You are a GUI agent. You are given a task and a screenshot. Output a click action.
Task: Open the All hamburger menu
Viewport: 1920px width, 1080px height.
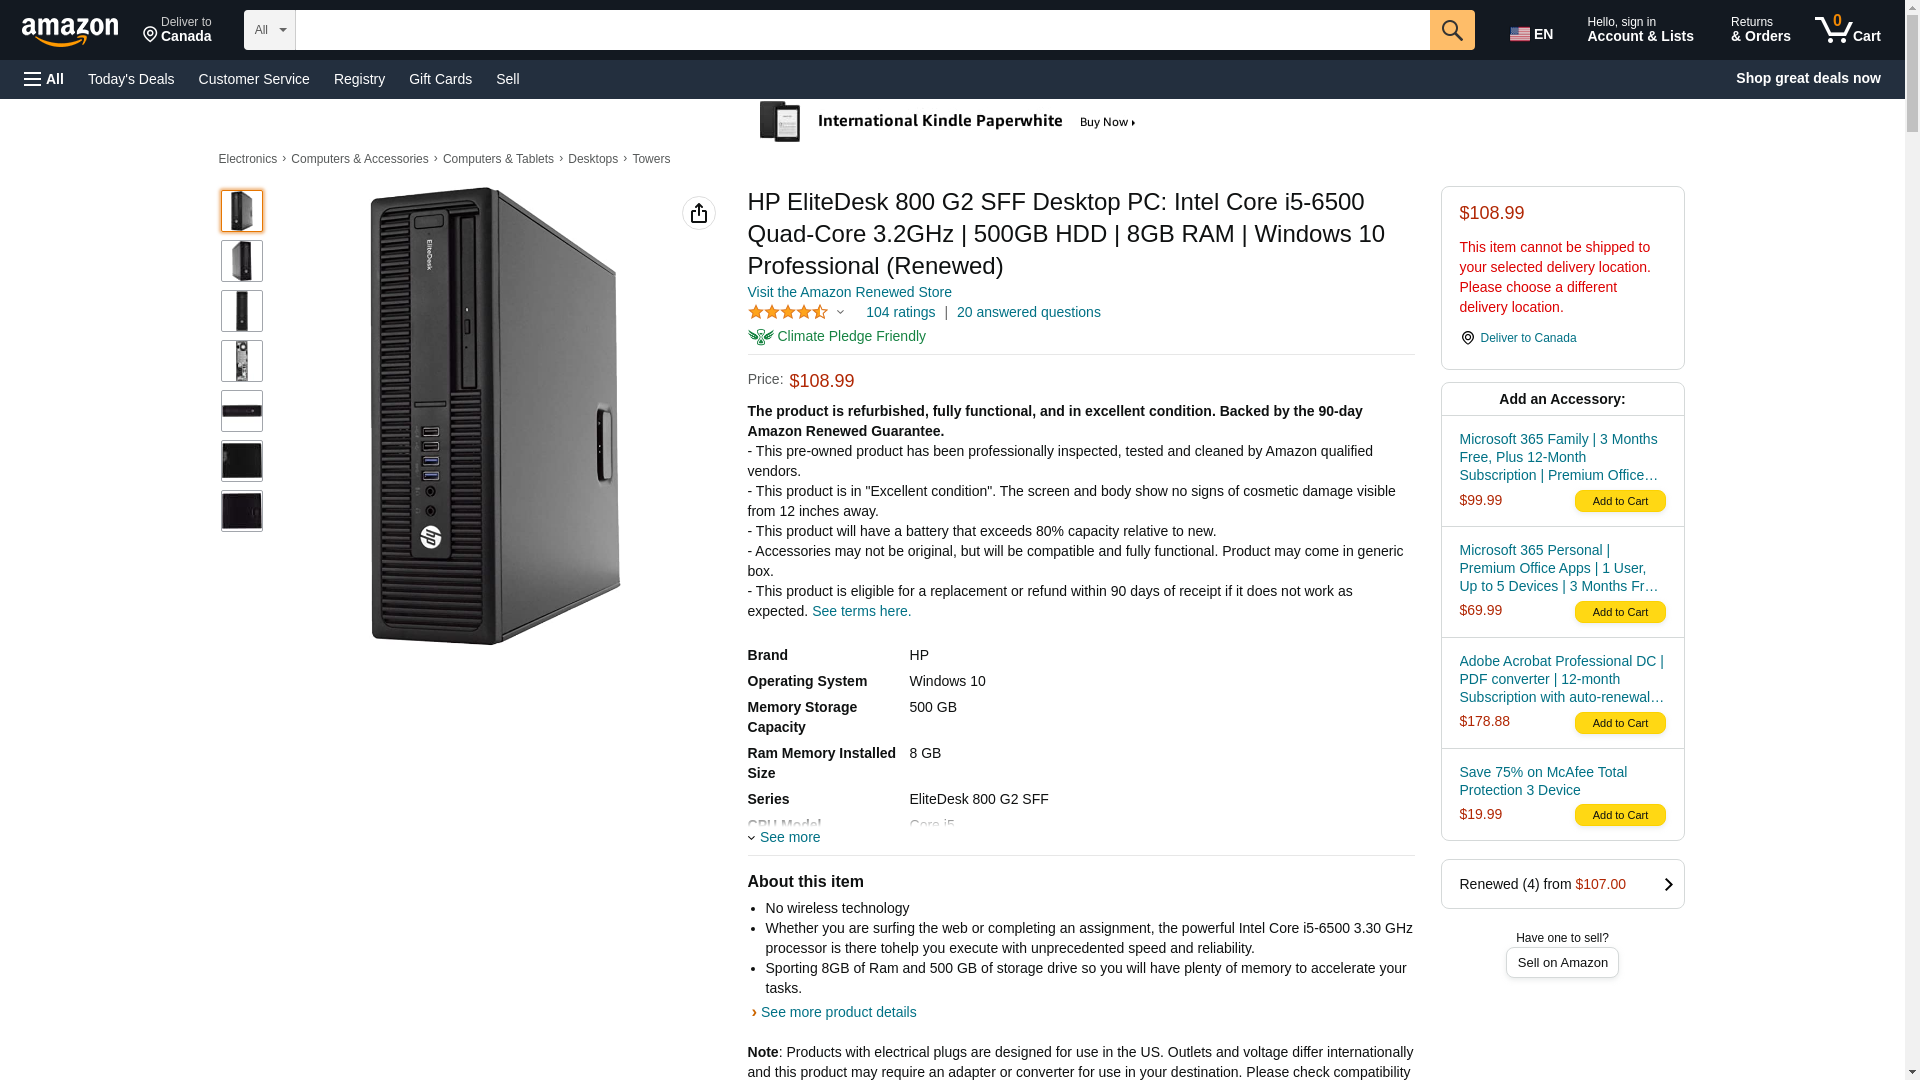click(44, 79)
